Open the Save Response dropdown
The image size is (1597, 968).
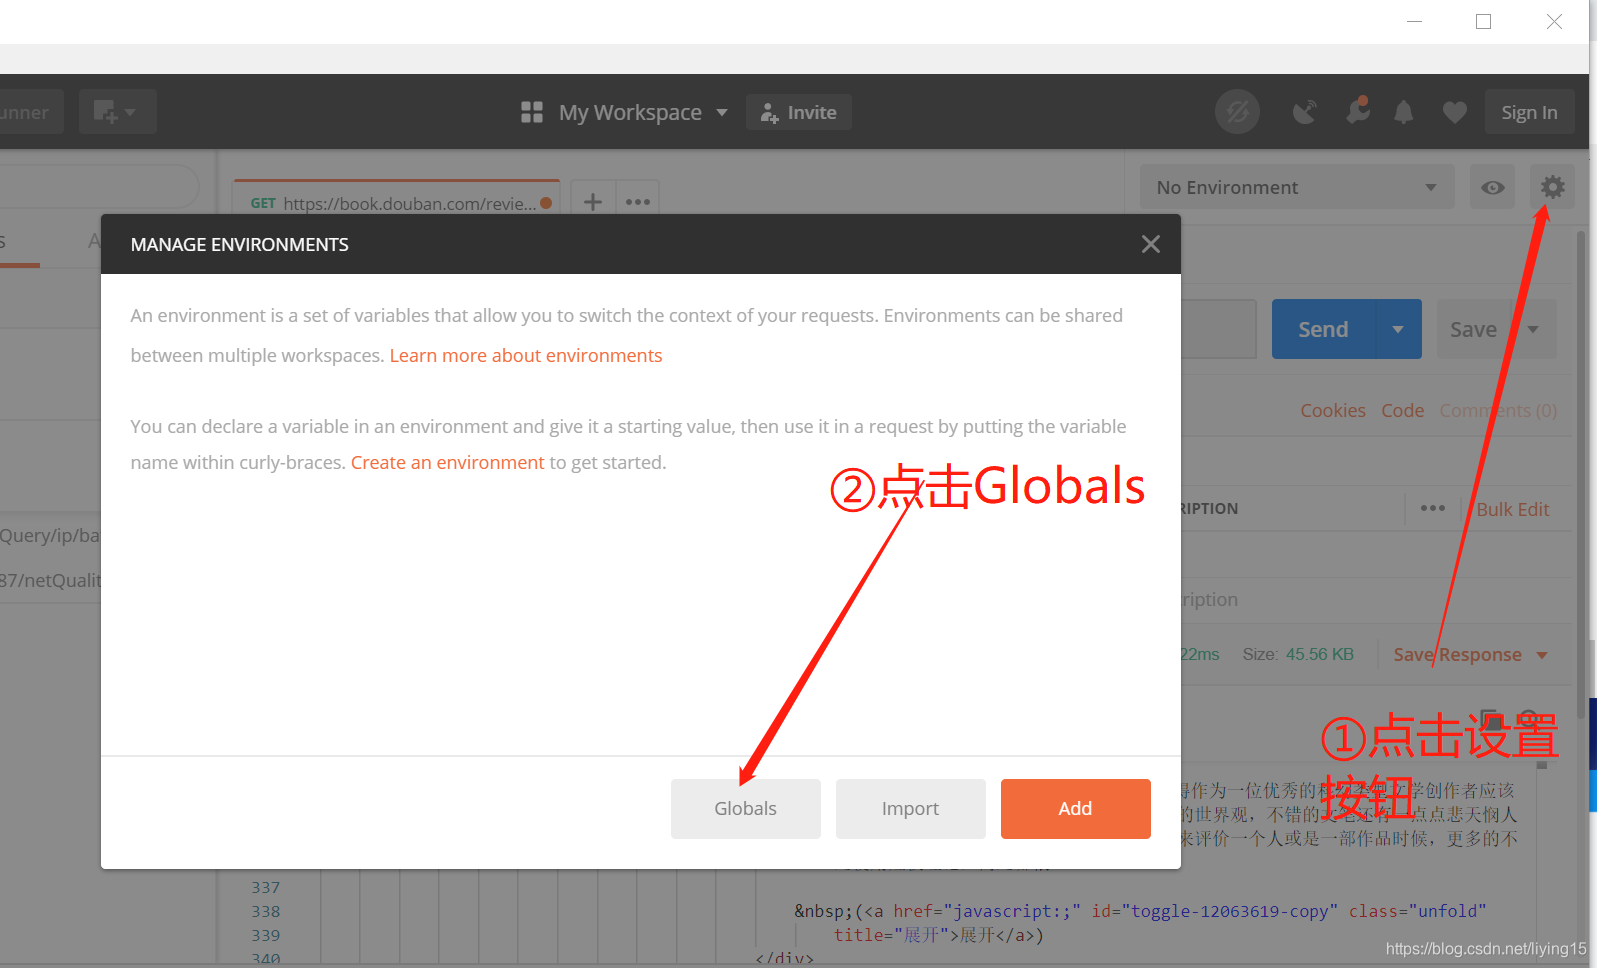pos(1470,654)
